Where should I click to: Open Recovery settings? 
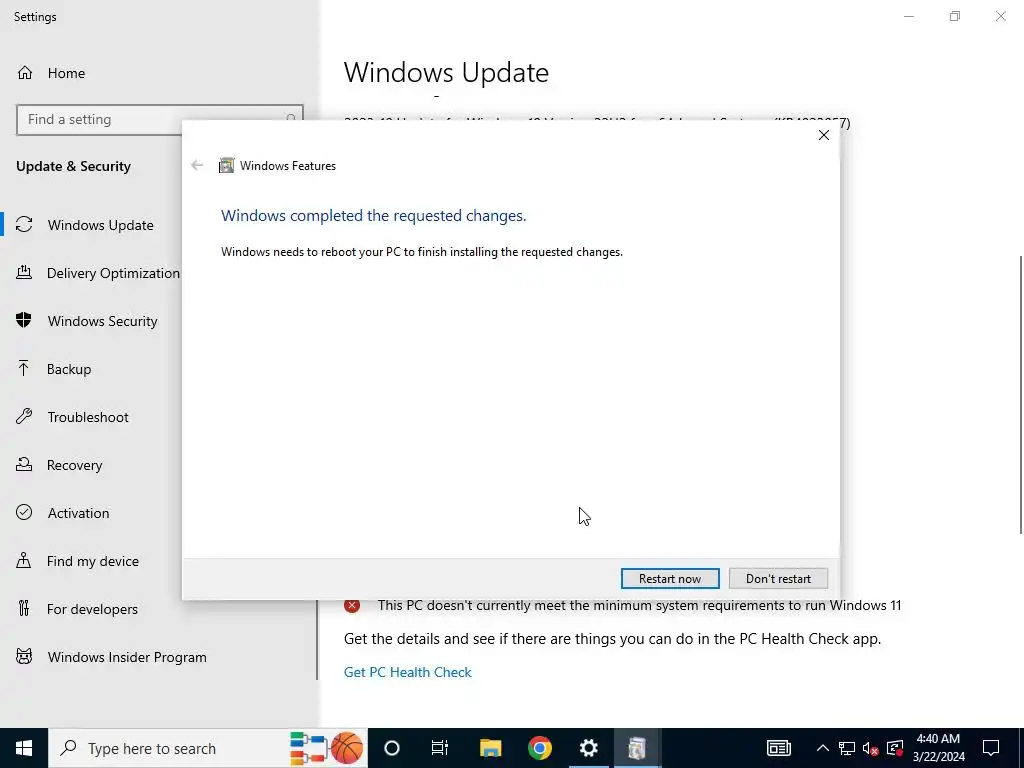(x=74, y=465)
